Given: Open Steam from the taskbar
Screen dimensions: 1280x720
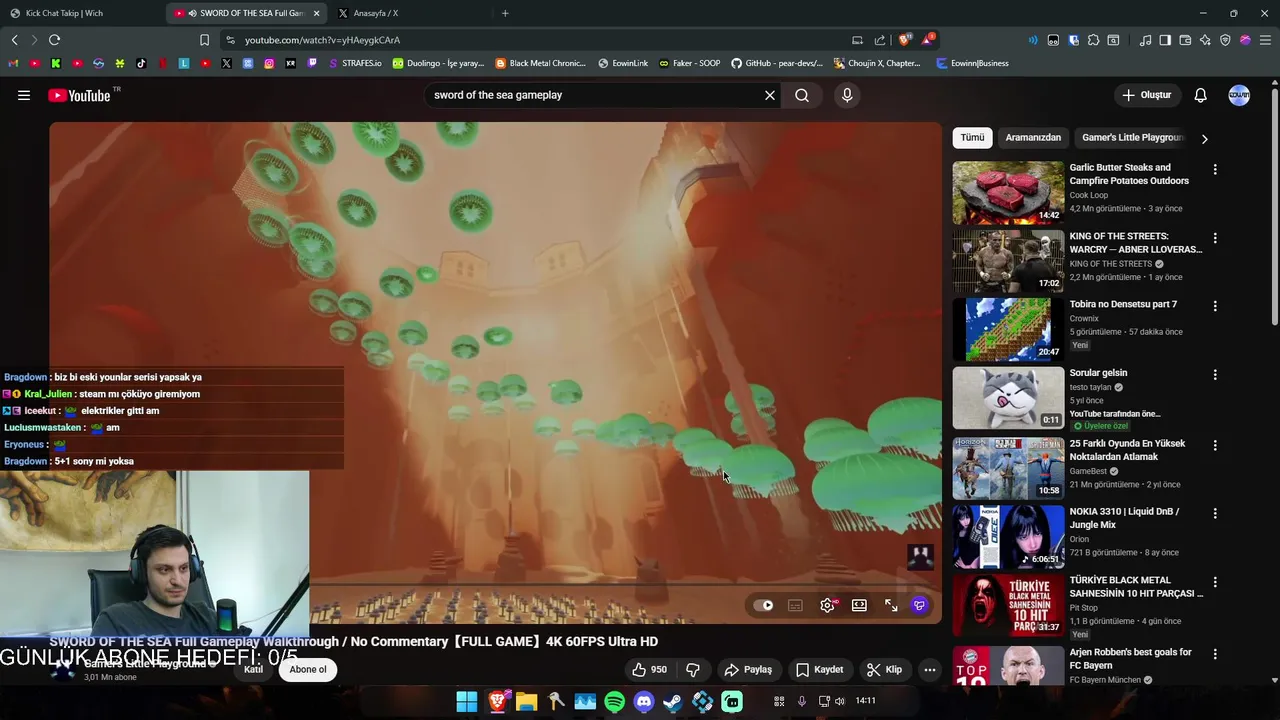Looking at the screenshot, I should point(673,702).
